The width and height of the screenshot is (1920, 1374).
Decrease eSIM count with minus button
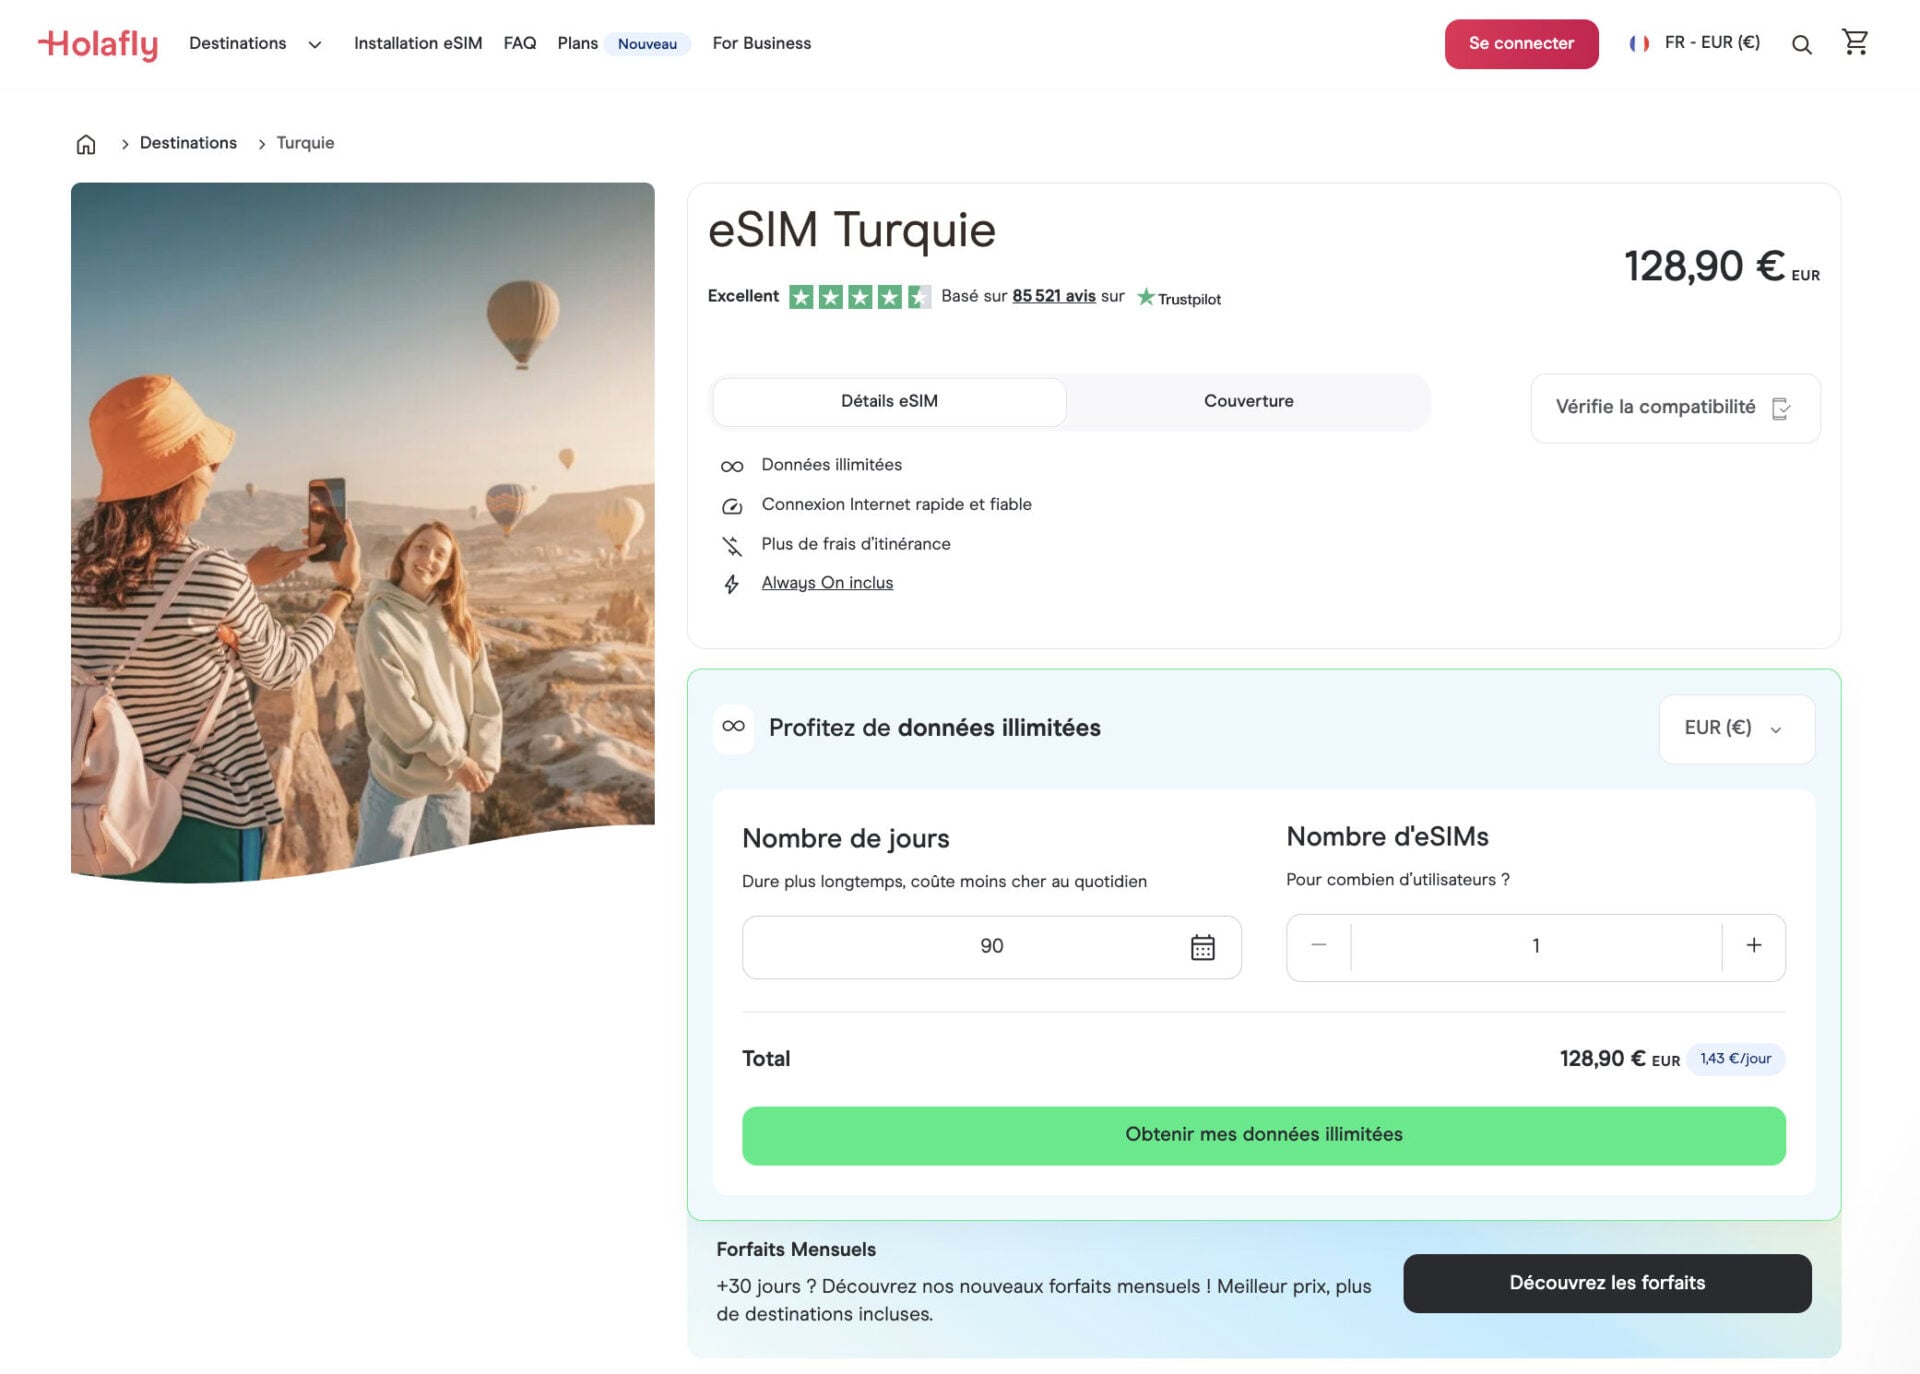(x=1318, y=946)
